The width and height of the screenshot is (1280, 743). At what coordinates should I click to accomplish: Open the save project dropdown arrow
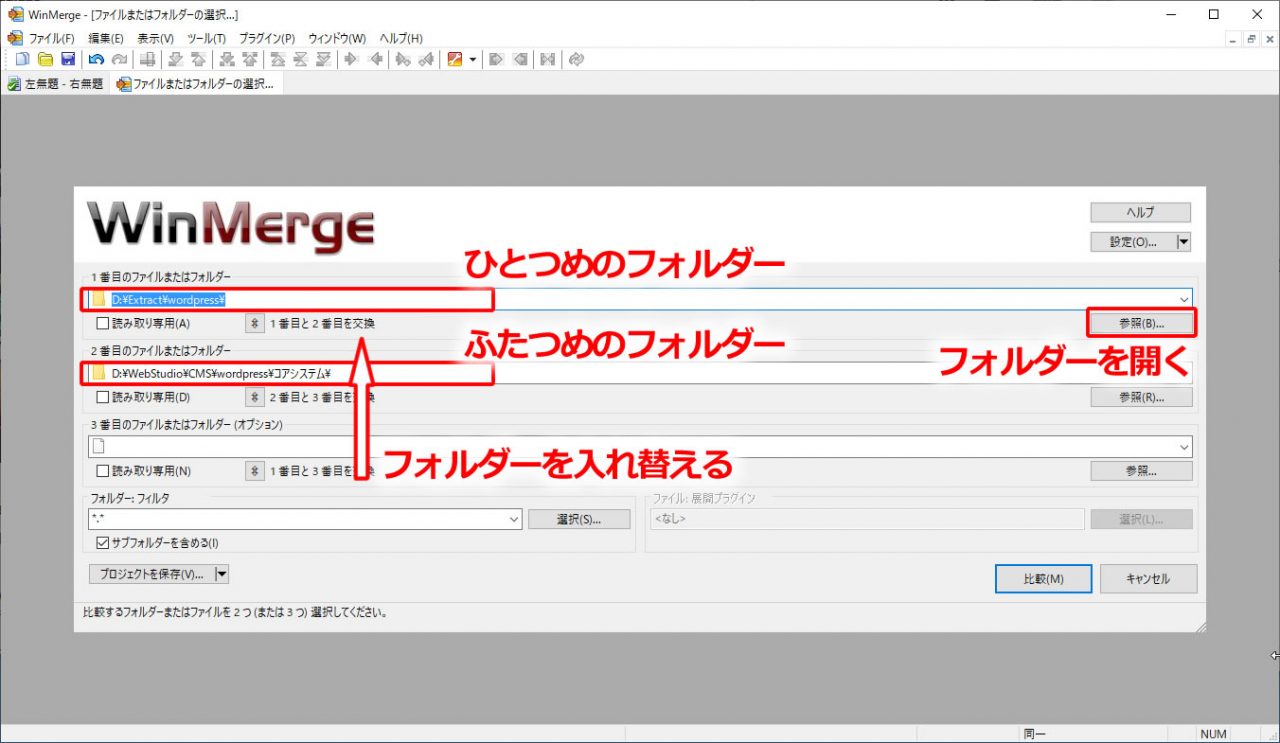[222, 573]
